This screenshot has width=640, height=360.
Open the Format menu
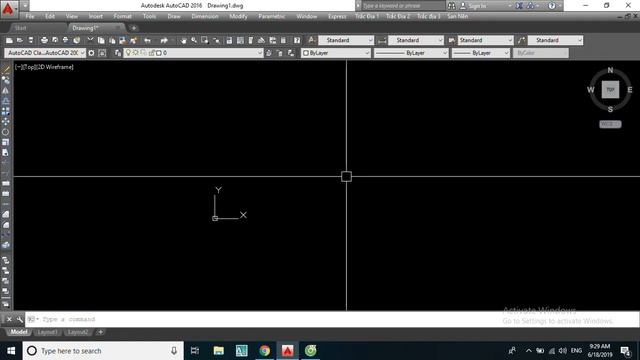[122, 16]
